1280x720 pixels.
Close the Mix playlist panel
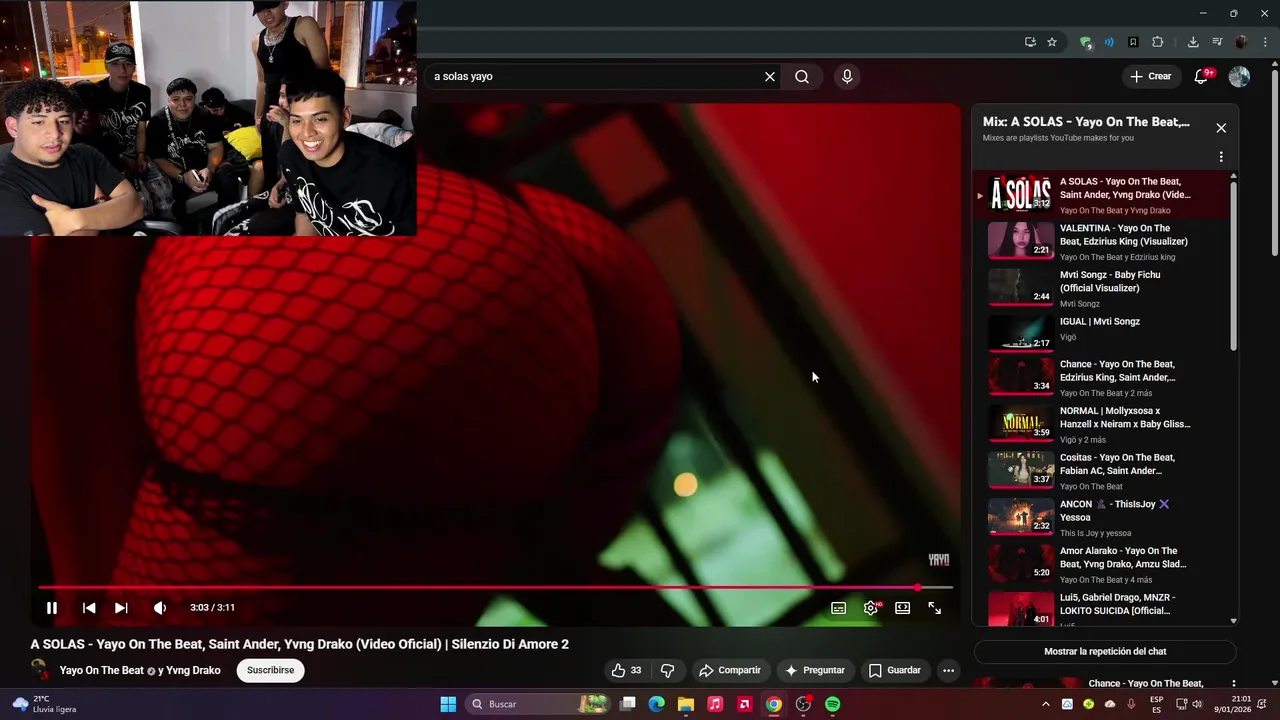(1221, 128)
